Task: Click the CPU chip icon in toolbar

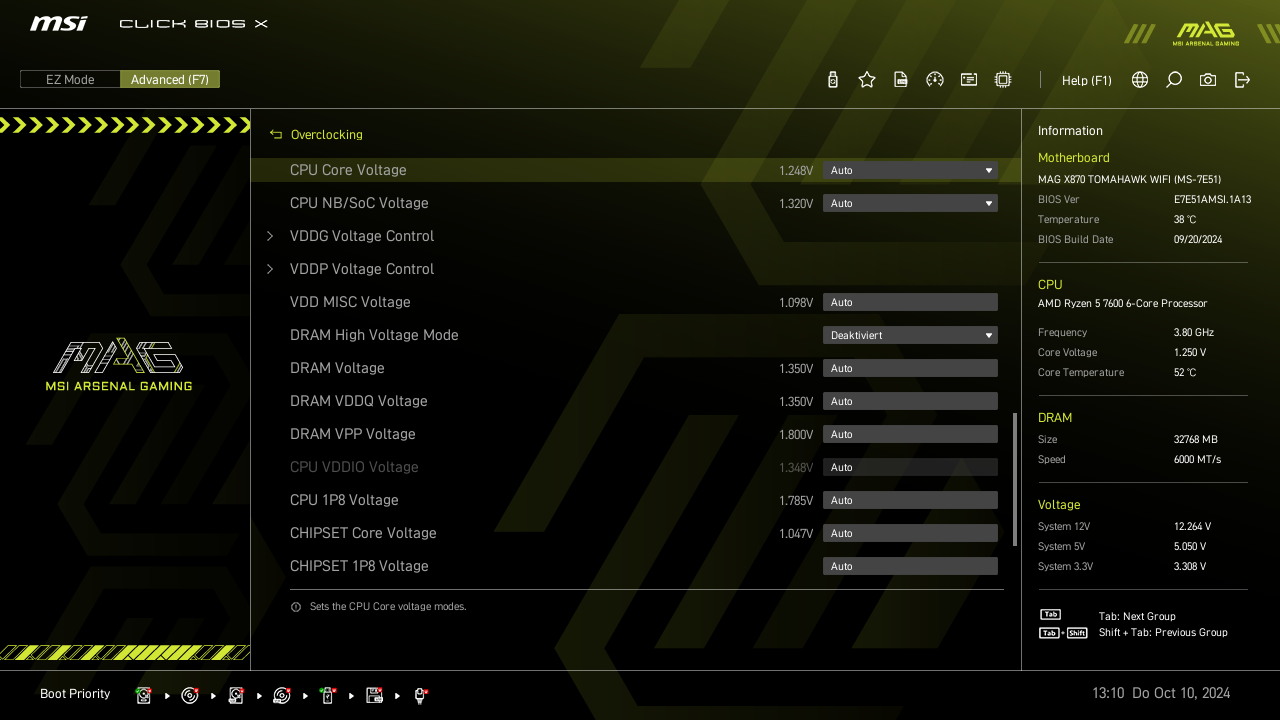Action: (1003, 80)
